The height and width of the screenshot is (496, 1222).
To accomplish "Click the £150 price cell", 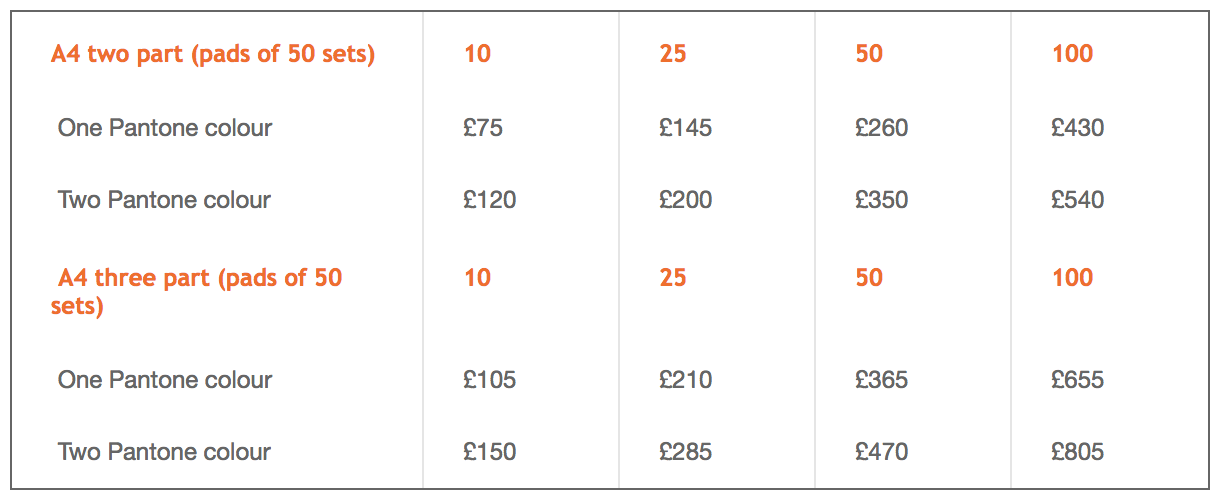I will (490, 452).
